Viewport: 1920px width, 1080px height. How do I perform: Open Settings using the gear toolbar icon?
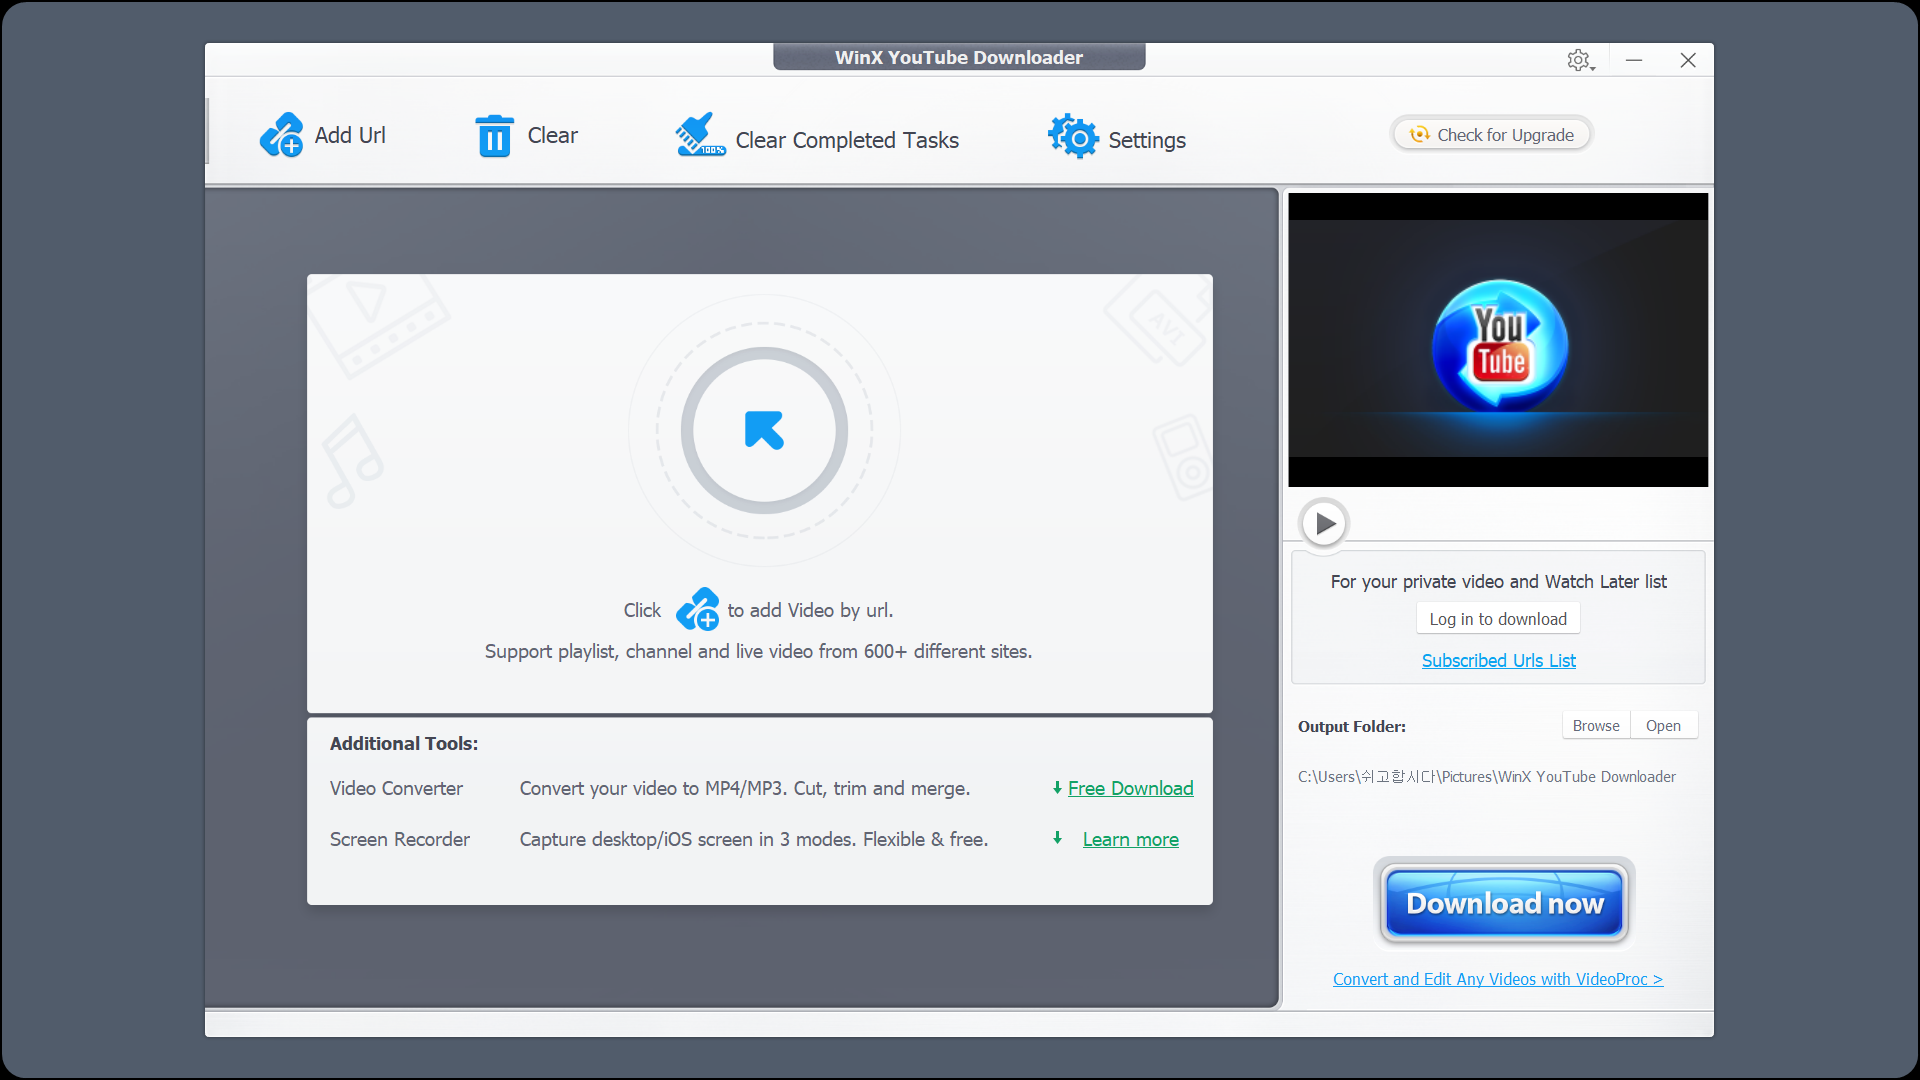pos(1073,137)
